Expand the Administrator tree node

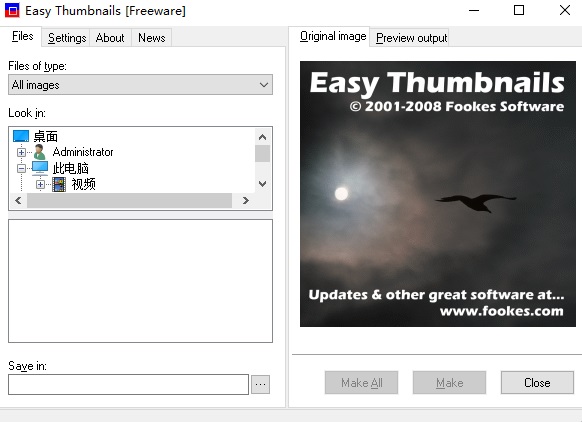[21, 152]
